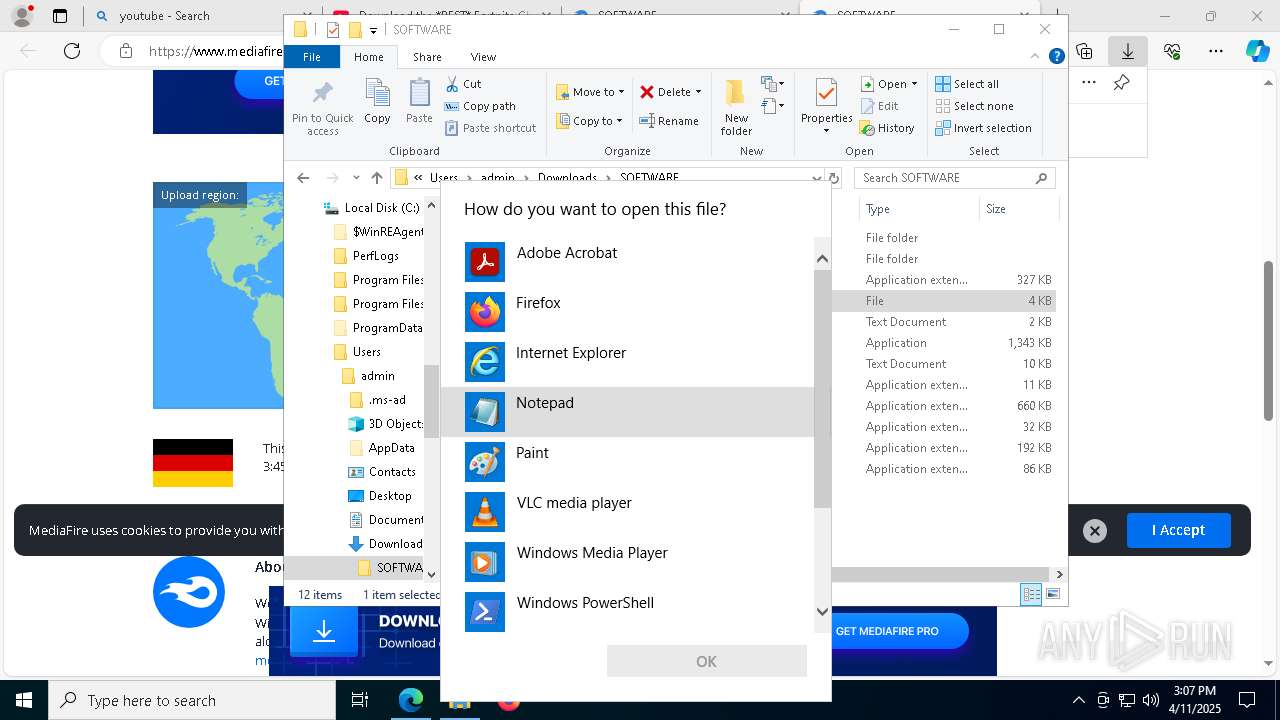This screenshot has width=1280, height=720.
Task: Sort by the Size column header
Action: (x=1018, y=209)
